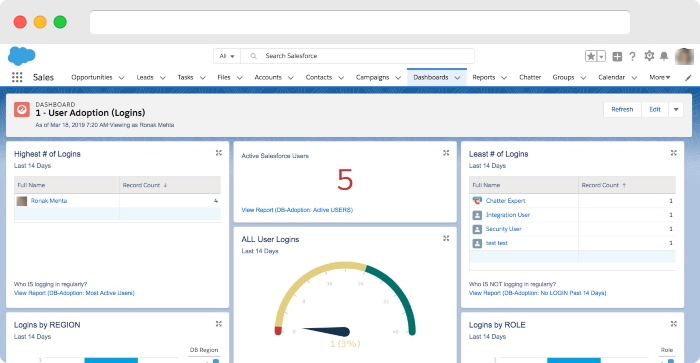
Task: Expand the Opportunities tab chevron
Action: click(x=121, y=78)
